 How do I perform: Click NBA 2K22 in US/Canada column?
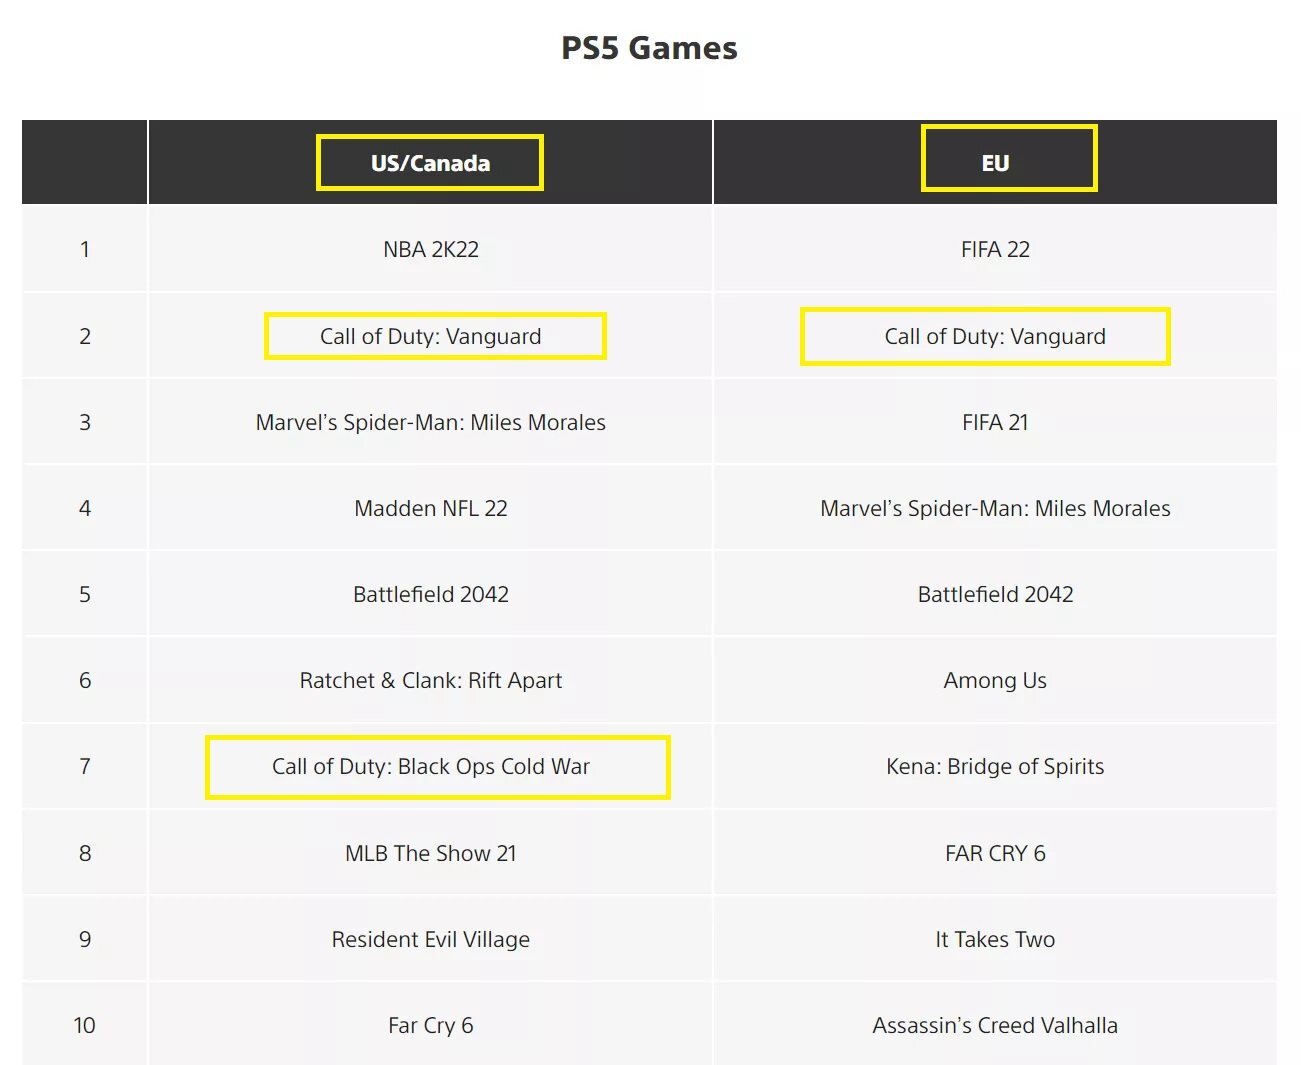431,249
